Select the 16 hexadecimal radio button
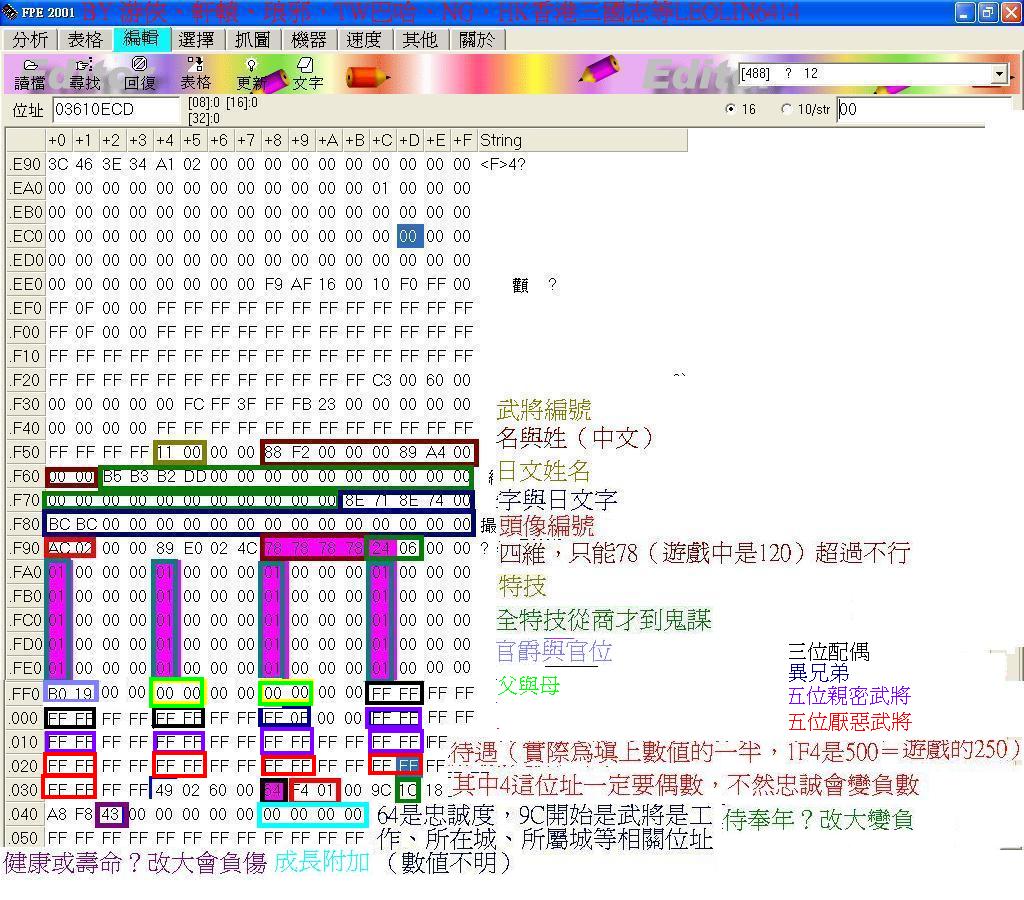Image resolution: width=1024 pixels, height=900 pixels. (x=730, y=109)
